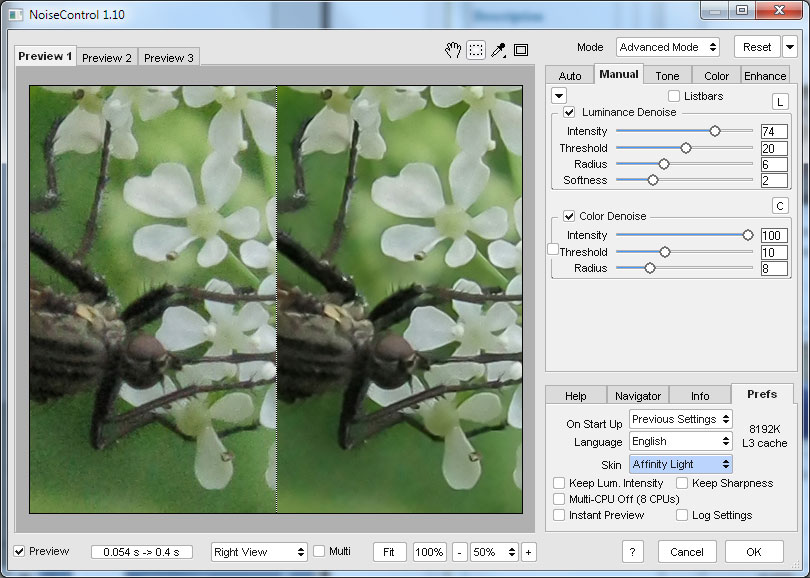Screen dimensions: 810x578
Task: Check the Multi checkbox
Action: 319,551
